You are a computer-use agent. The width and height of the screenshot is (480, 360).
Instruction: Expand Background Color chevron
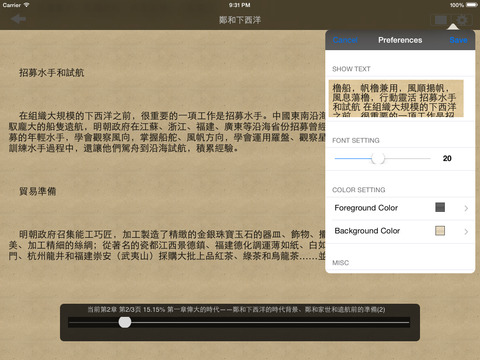point(466,231)
